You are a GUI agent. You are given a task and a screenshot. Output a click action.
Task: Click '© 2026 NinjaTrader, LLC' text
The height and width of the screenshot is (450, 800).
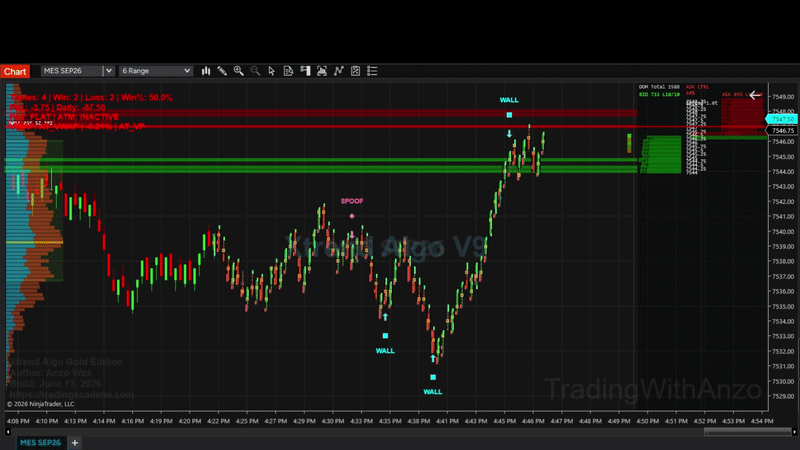(40, 404)
